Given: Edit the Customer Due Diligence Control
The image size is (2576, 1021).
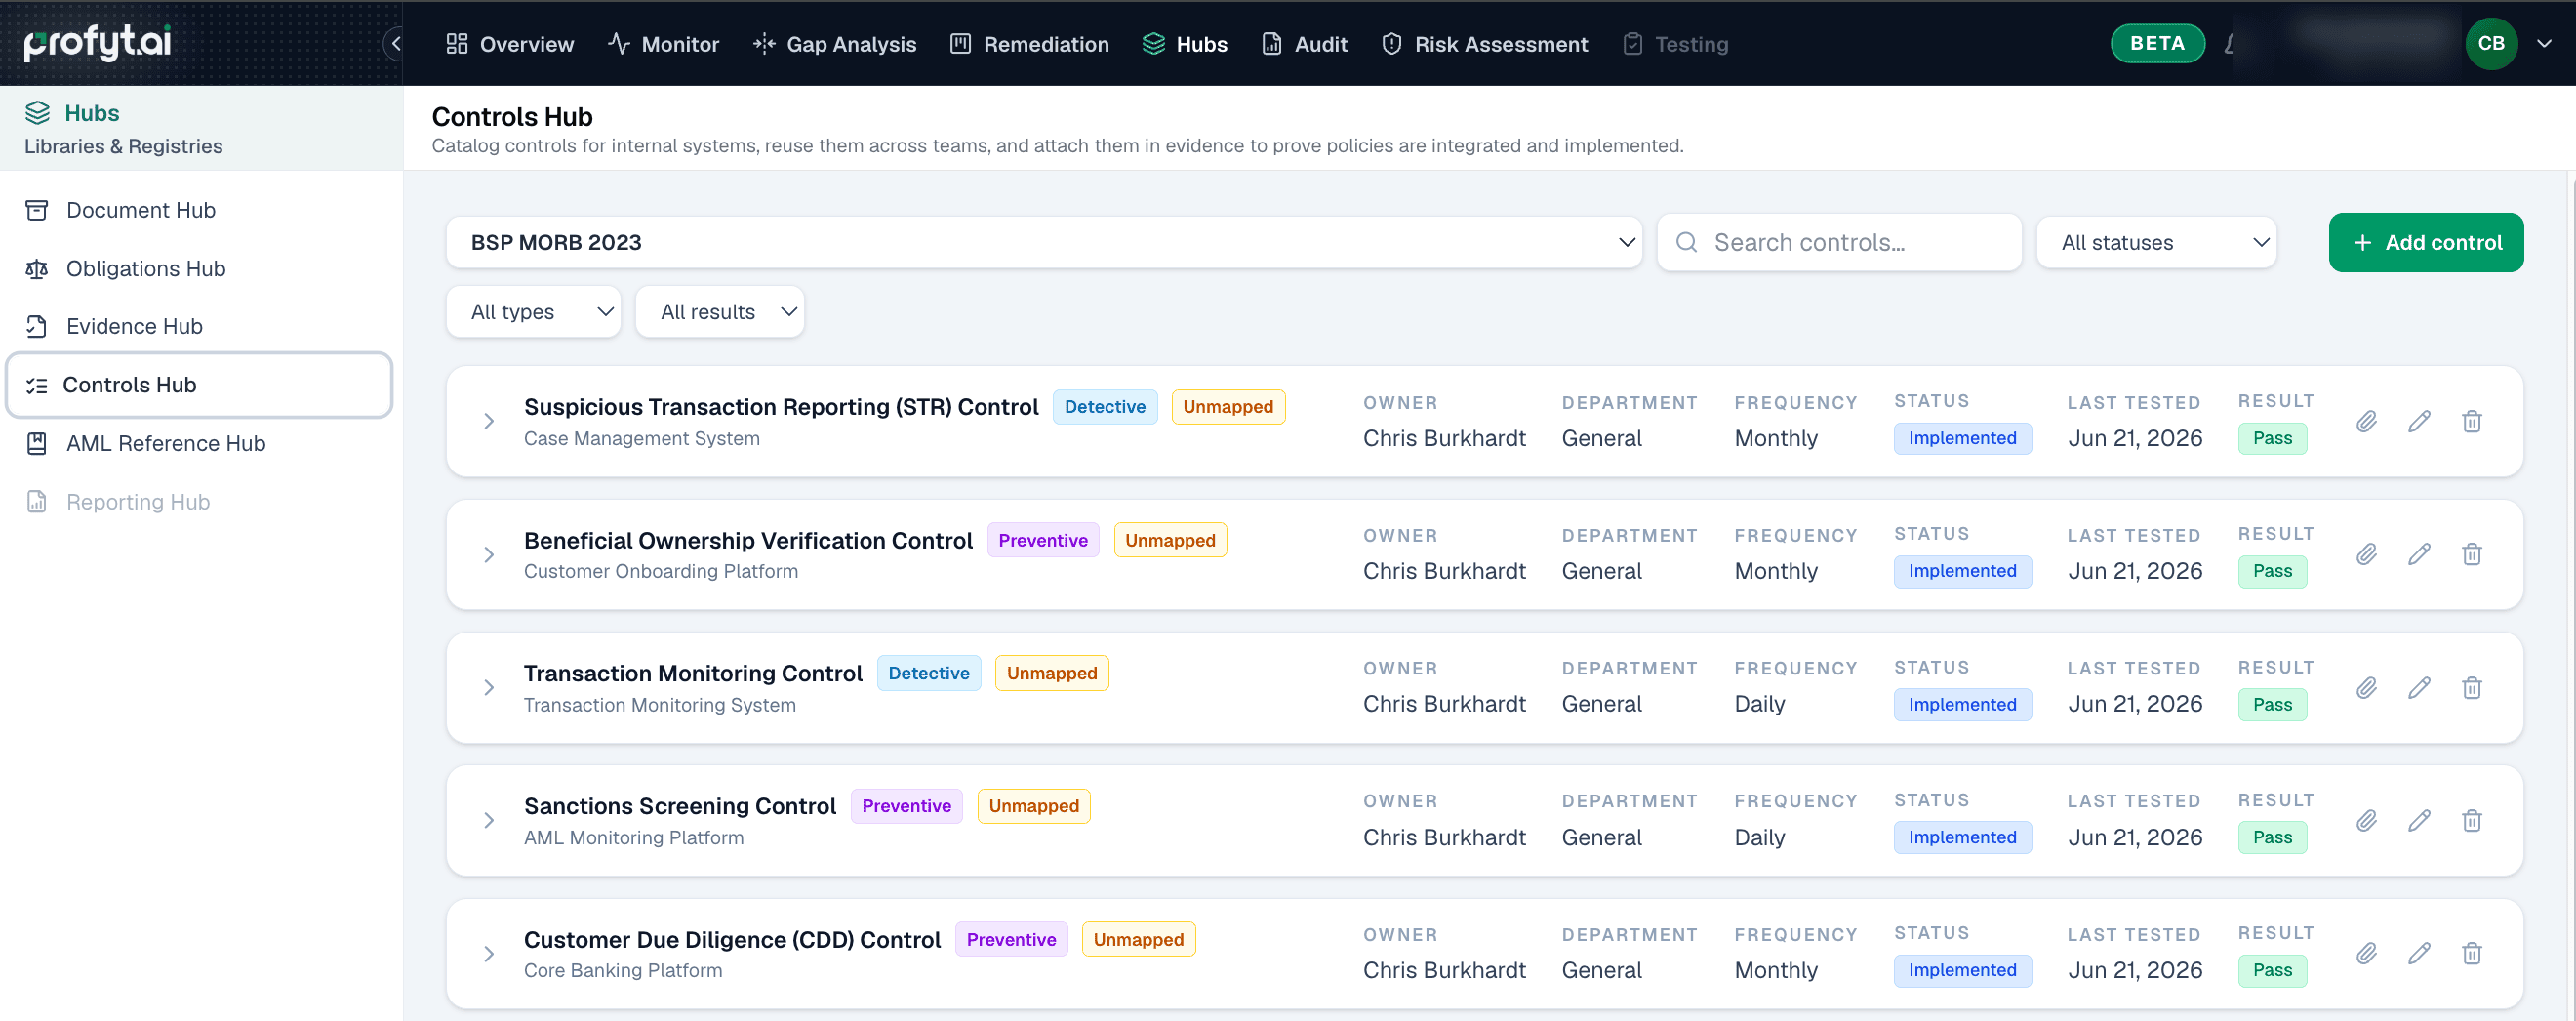Looking at the screenshot, I should (x=2419, y=953).
